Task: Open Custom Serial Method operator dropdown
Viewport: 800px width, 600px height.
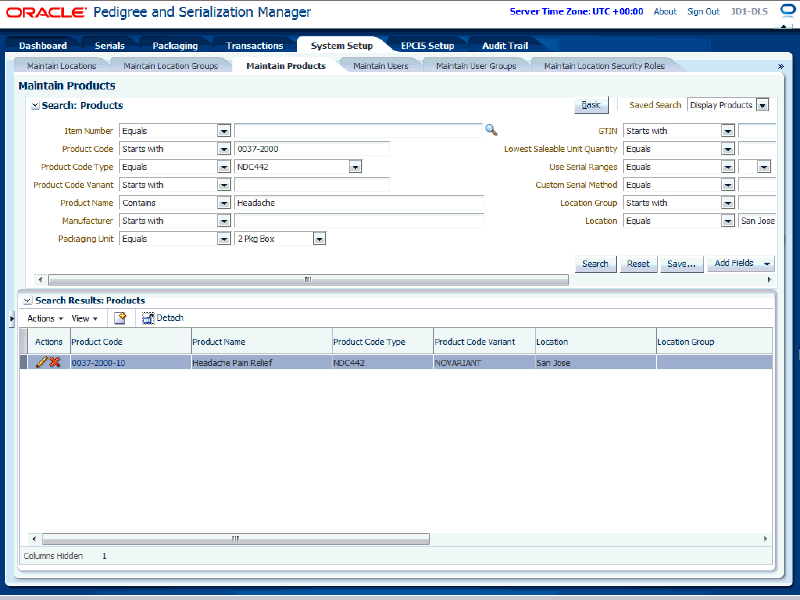Action: pyautogui.click(x=728, y=185)
